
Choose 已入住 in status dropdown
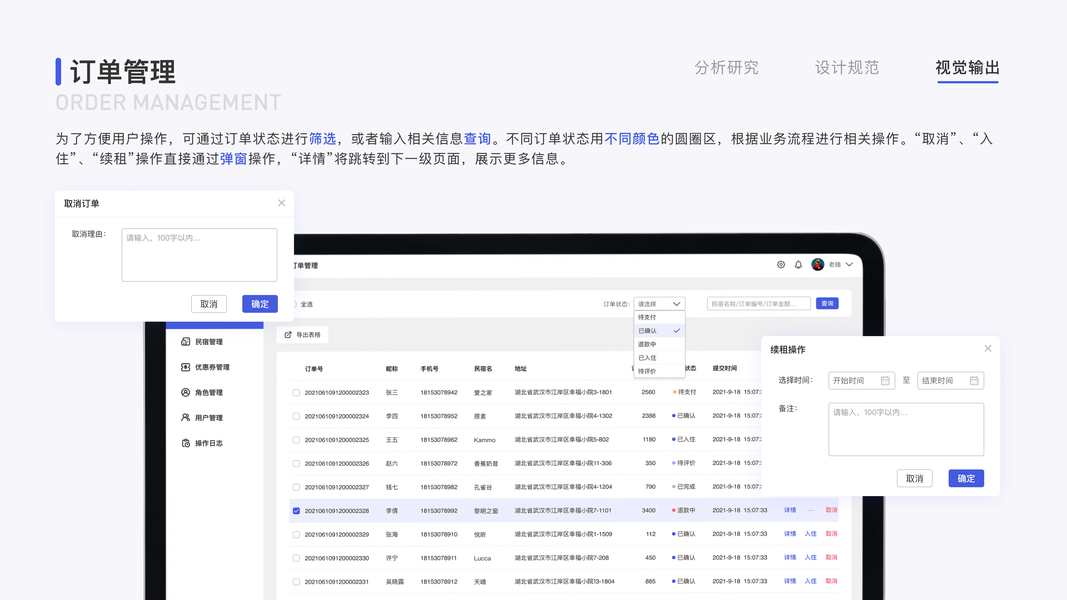(659, 358)
